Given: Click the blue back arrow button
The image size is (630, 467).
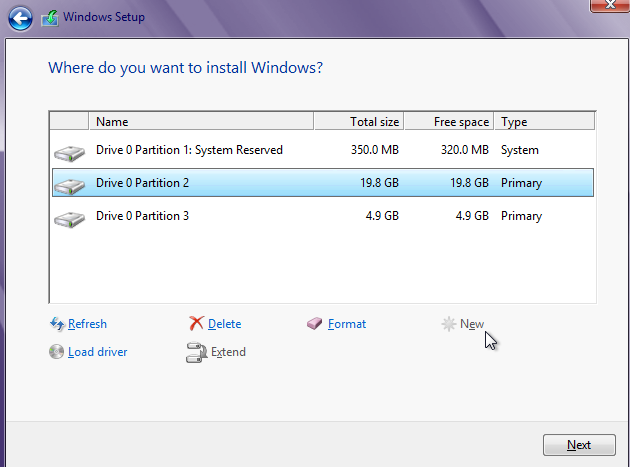Looking at the screenshot, I should pyautogui.click(x=20, y=18).
